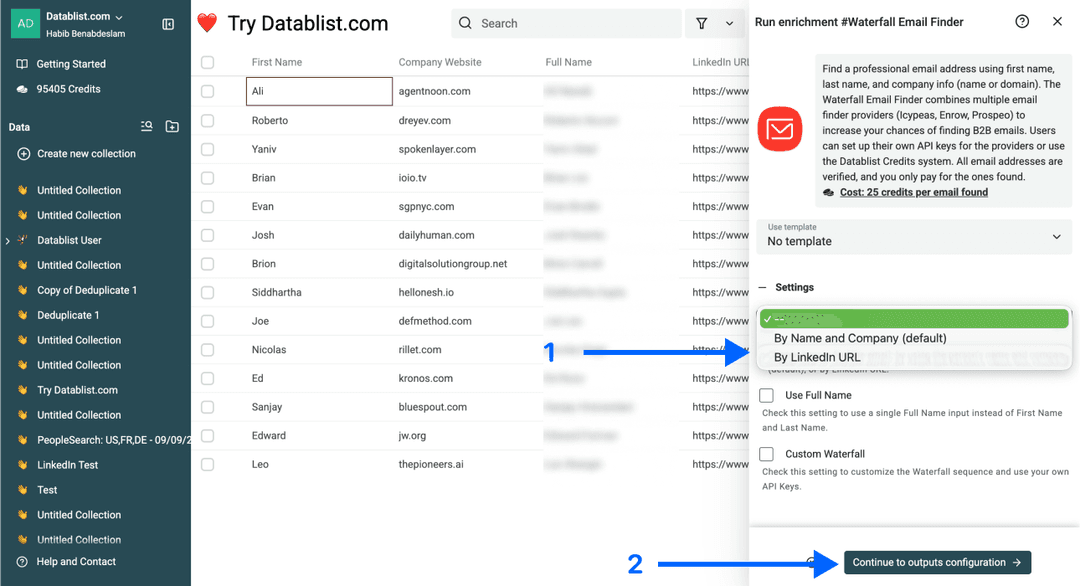Collapse the Settings section

tap(764, 287)
